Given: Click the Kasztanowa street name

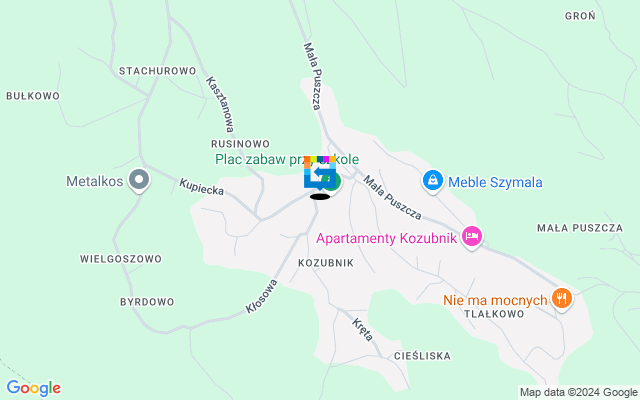Looking at the screenshot, I should [x=220, y=104].
